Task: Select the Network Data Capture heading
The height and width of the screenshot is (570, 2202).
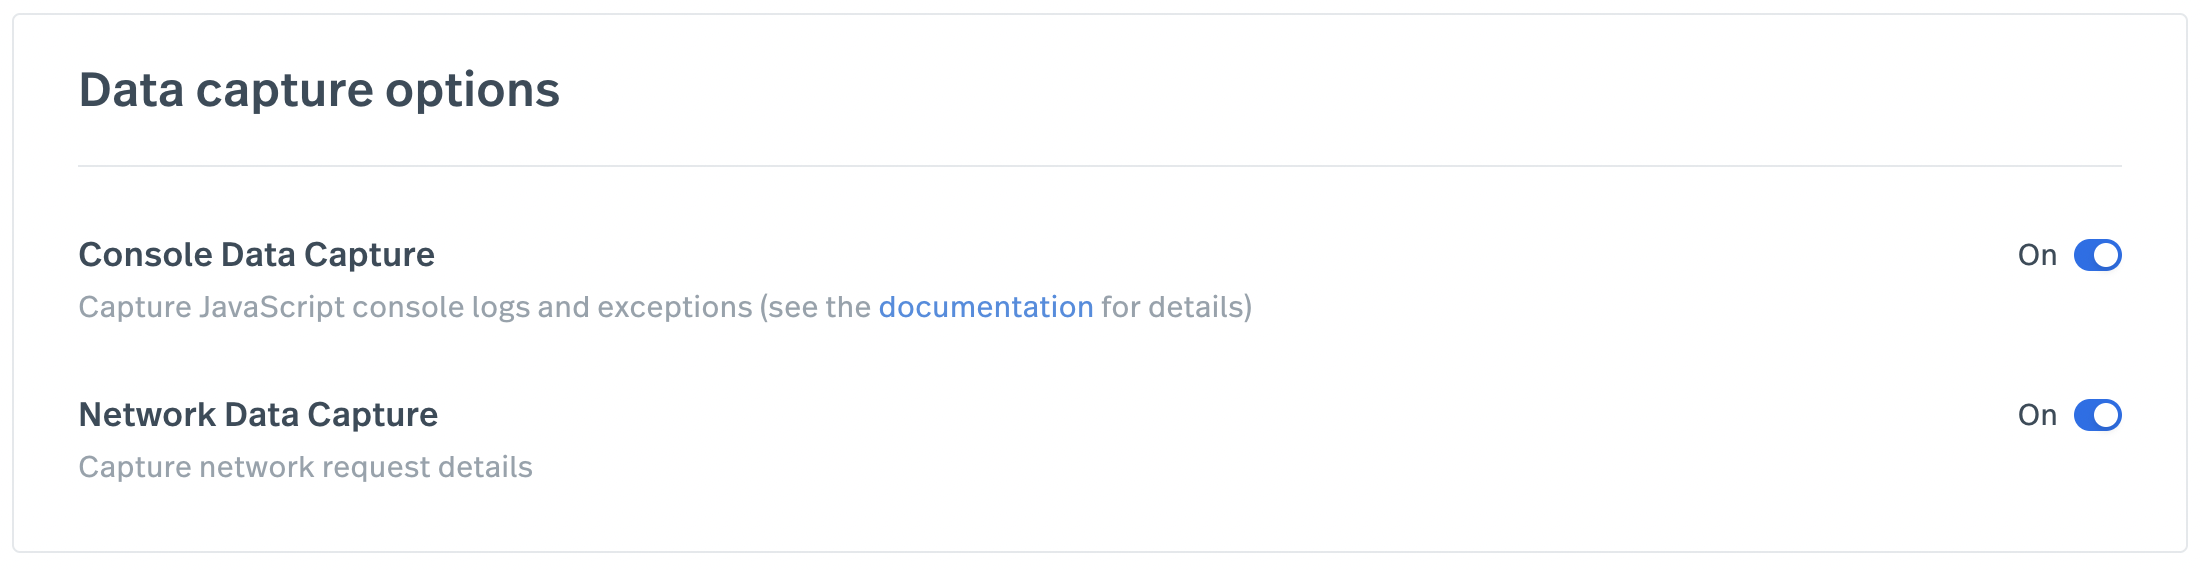Action: click(x=258, y=415)
